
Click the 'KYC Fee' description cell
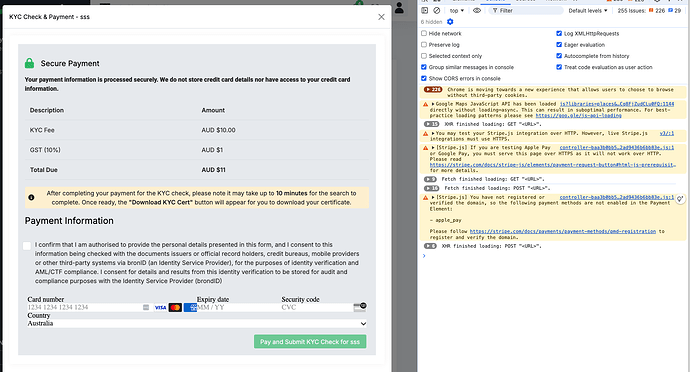coord(42,130)
